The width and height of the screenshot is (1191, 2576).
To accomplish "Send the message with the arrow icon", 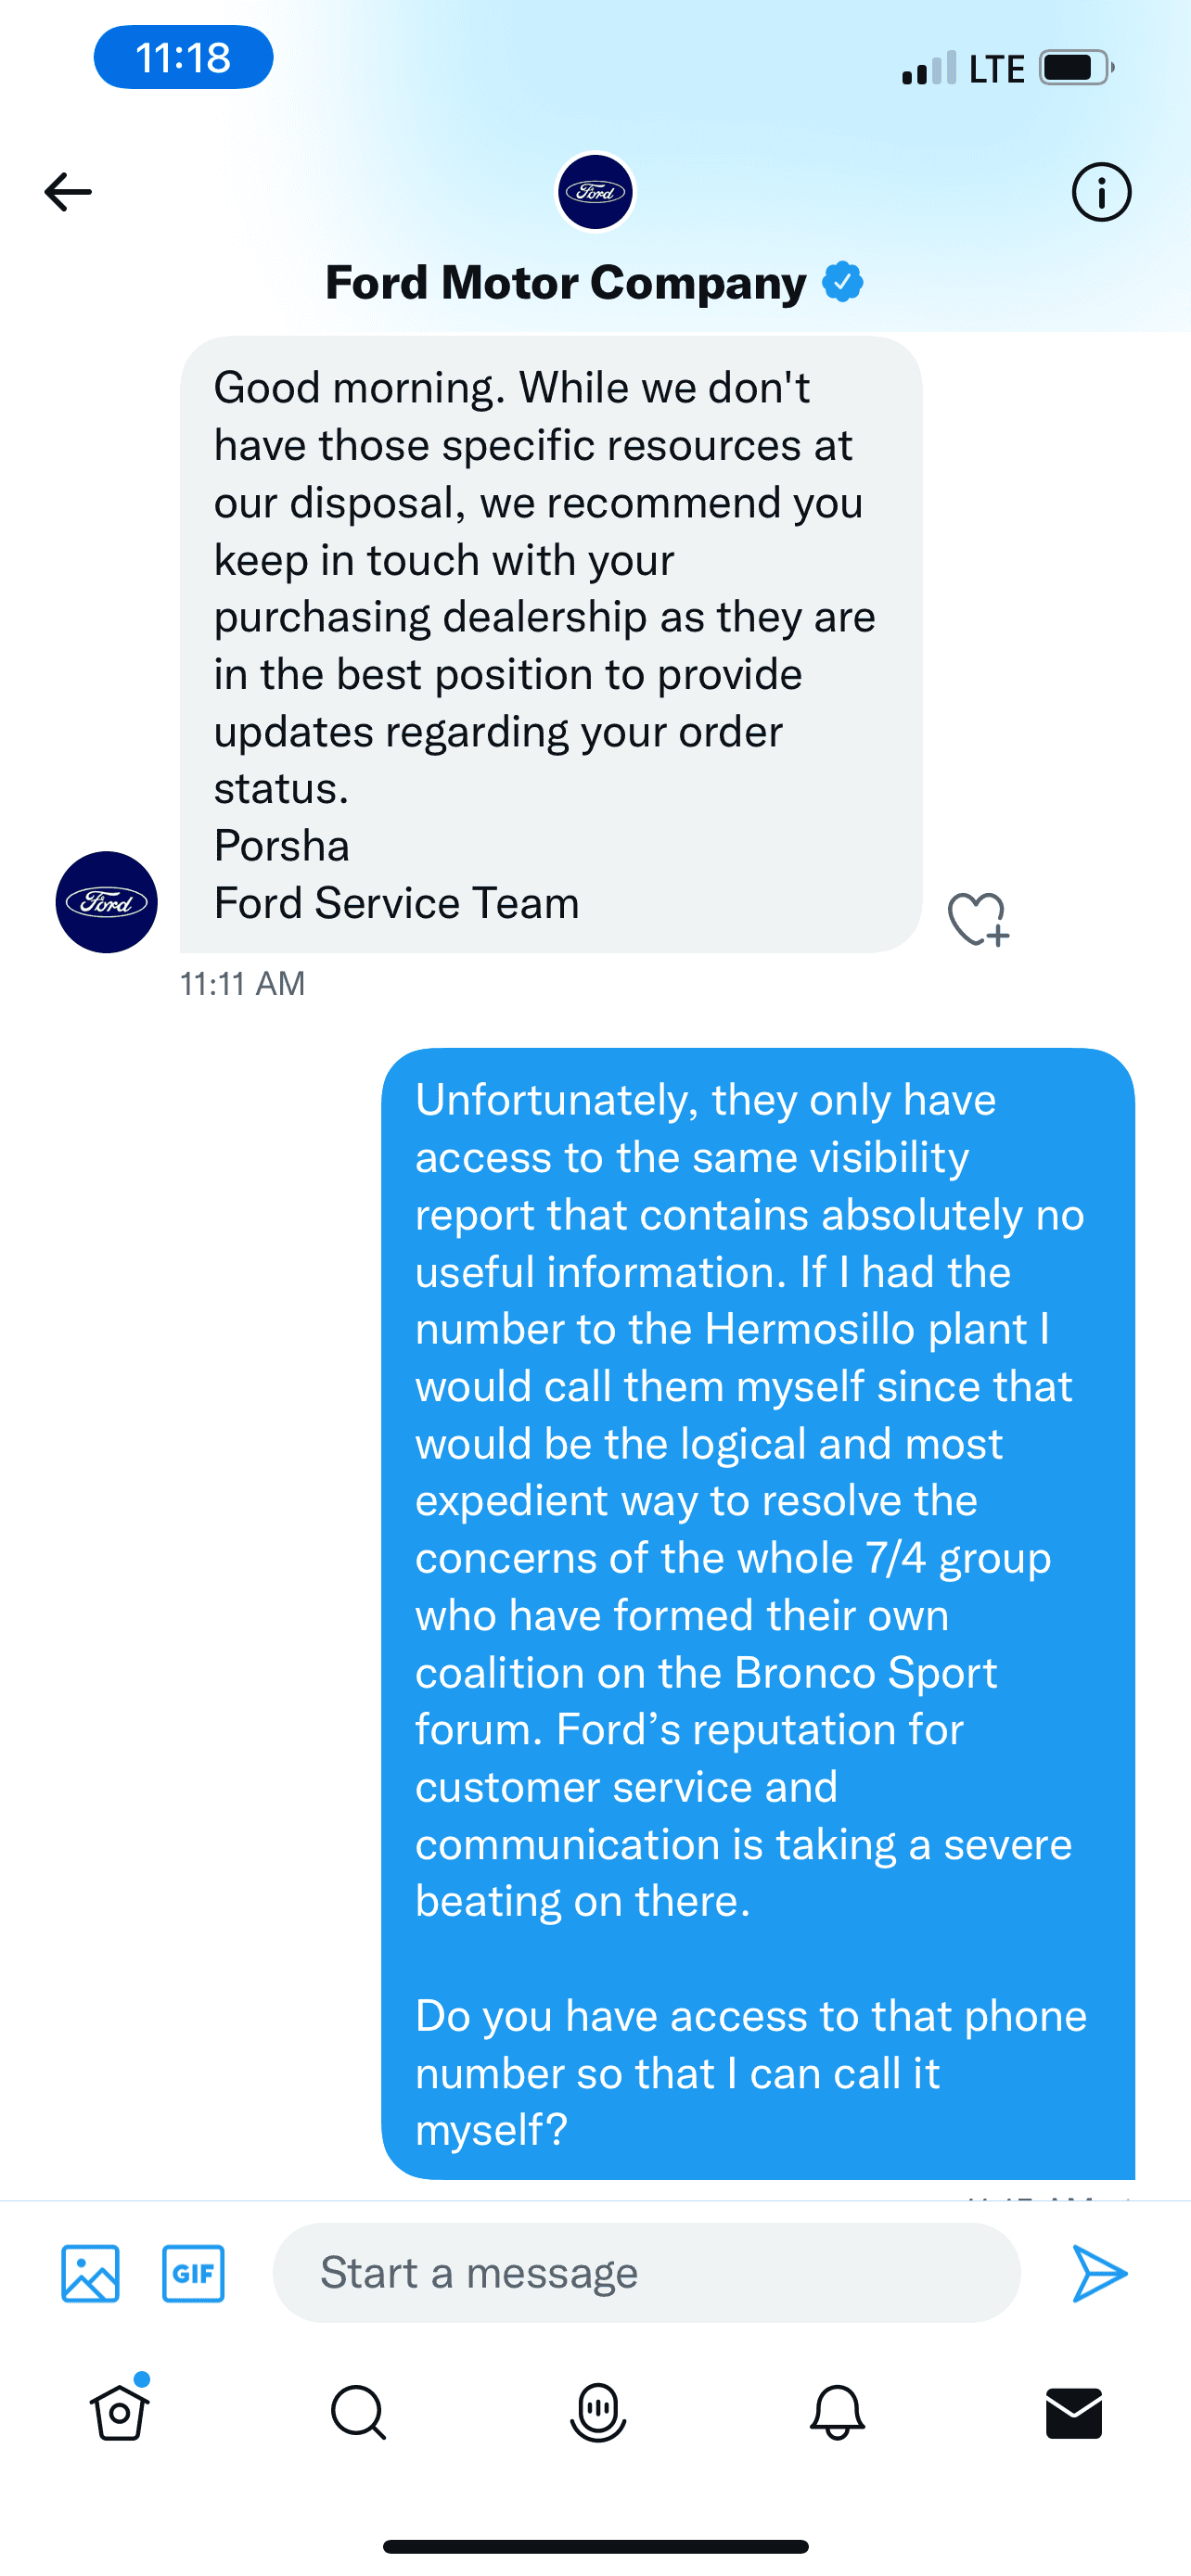I will click(1099, 2273).
